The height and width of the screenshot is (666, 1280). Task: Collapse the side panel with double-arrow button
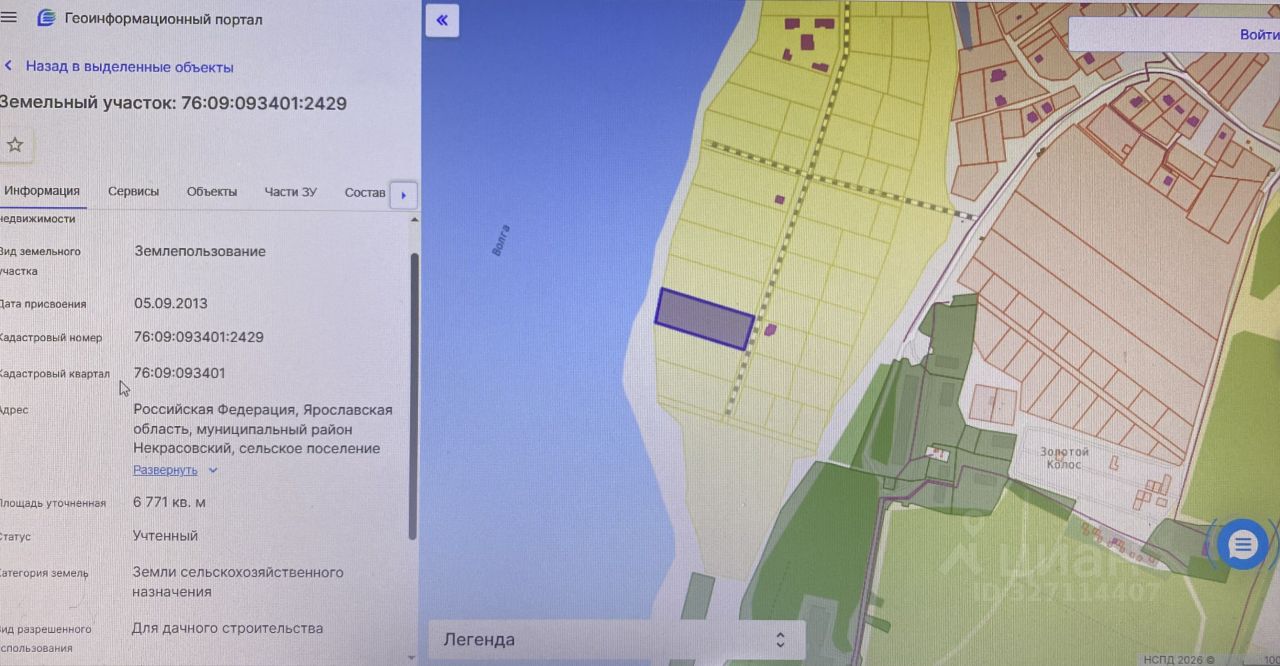click(442, 20)
